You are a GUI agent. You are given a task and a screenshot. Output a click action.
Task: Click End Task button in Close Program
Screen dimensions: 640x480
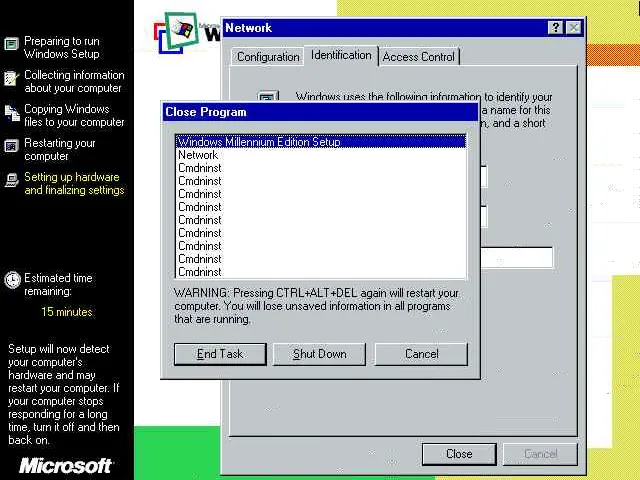(220, 354)
